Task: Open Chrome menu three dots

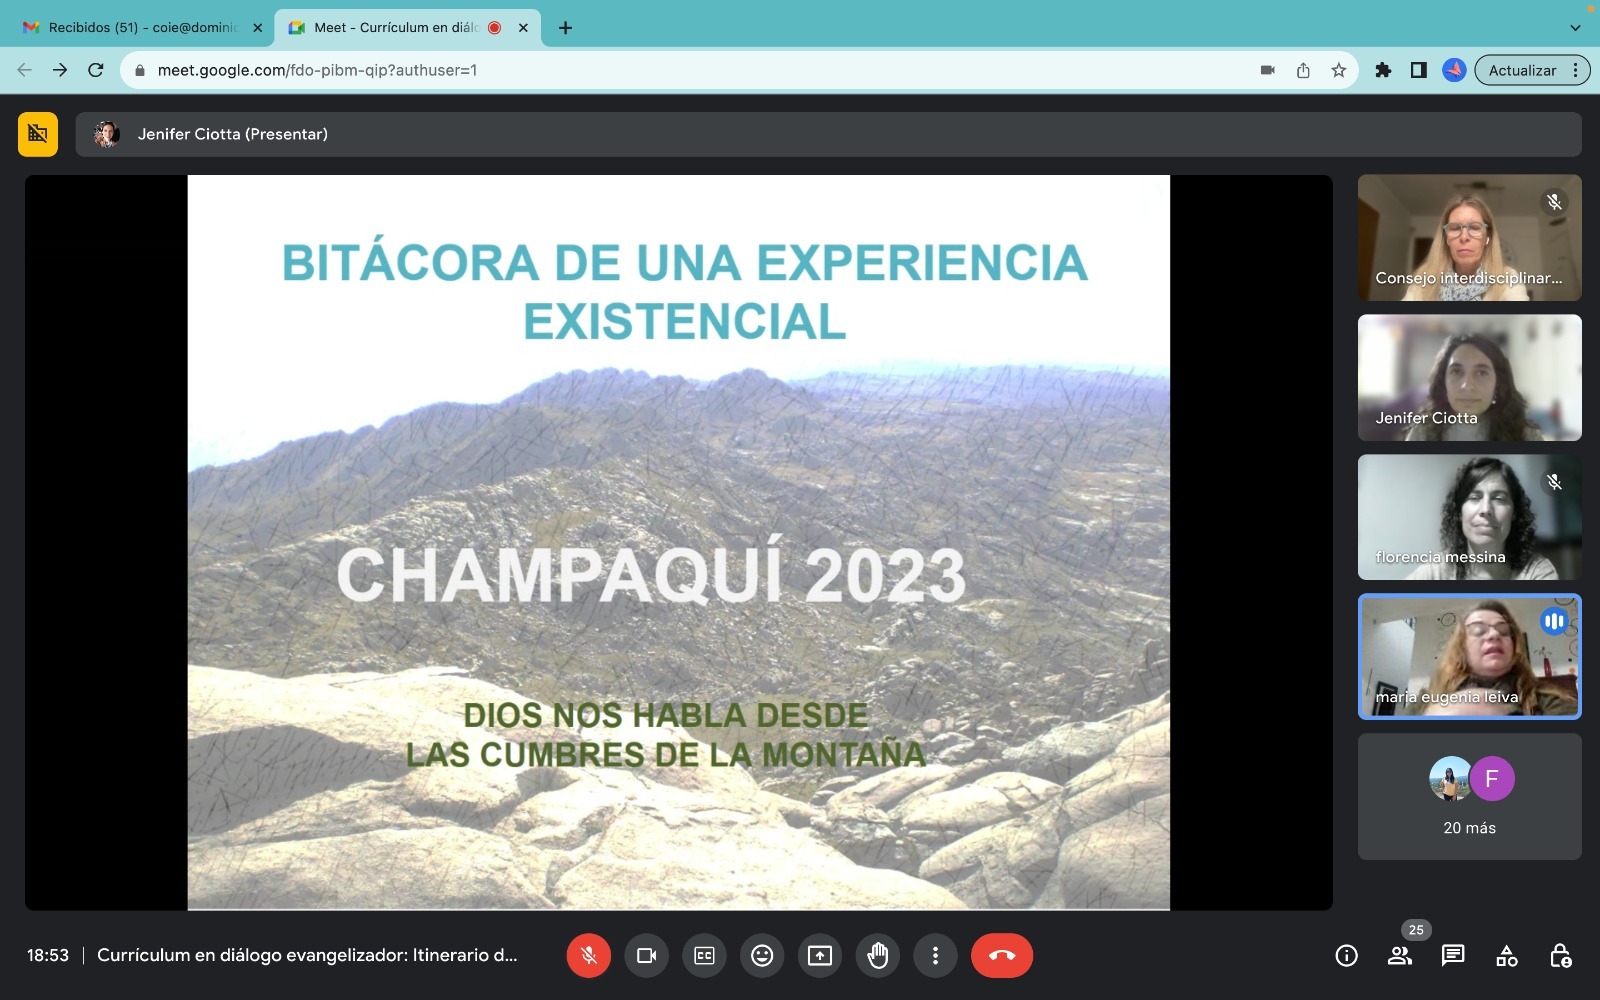Action: (x=1576, y=70)
